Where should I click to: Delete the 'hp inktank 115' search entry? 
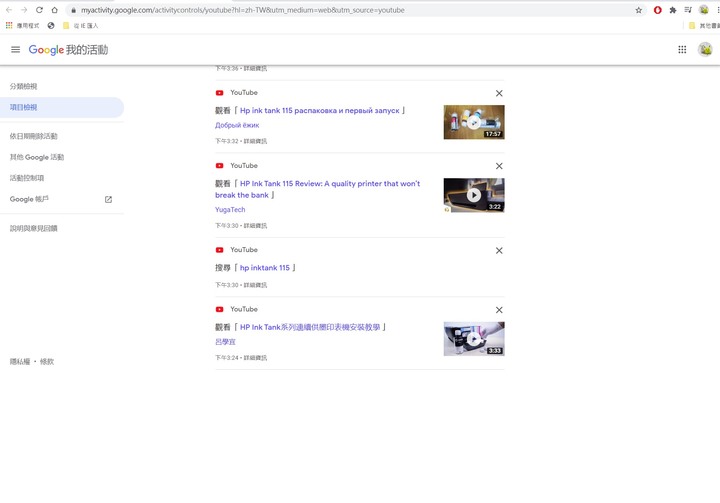click(x=499, y=250)
